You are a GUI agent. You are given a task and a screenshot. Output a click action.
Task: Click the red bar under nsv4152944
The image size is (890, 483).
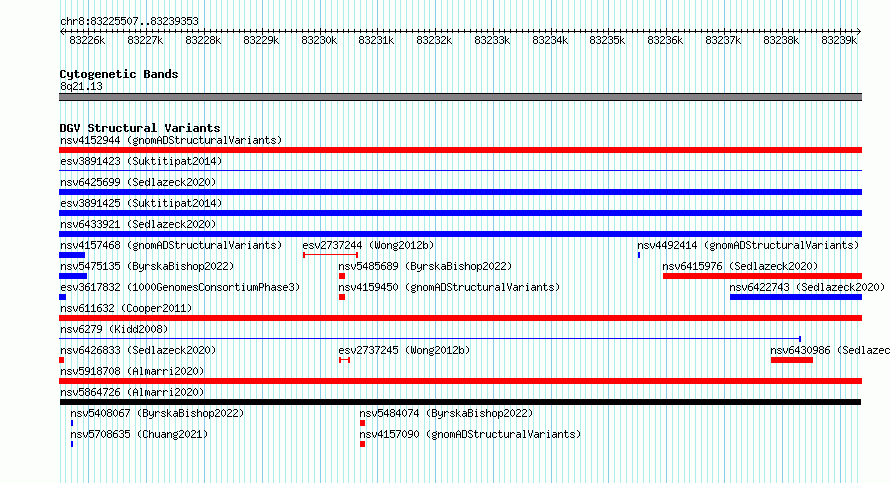pyautogui.click(x=460, y=150)
